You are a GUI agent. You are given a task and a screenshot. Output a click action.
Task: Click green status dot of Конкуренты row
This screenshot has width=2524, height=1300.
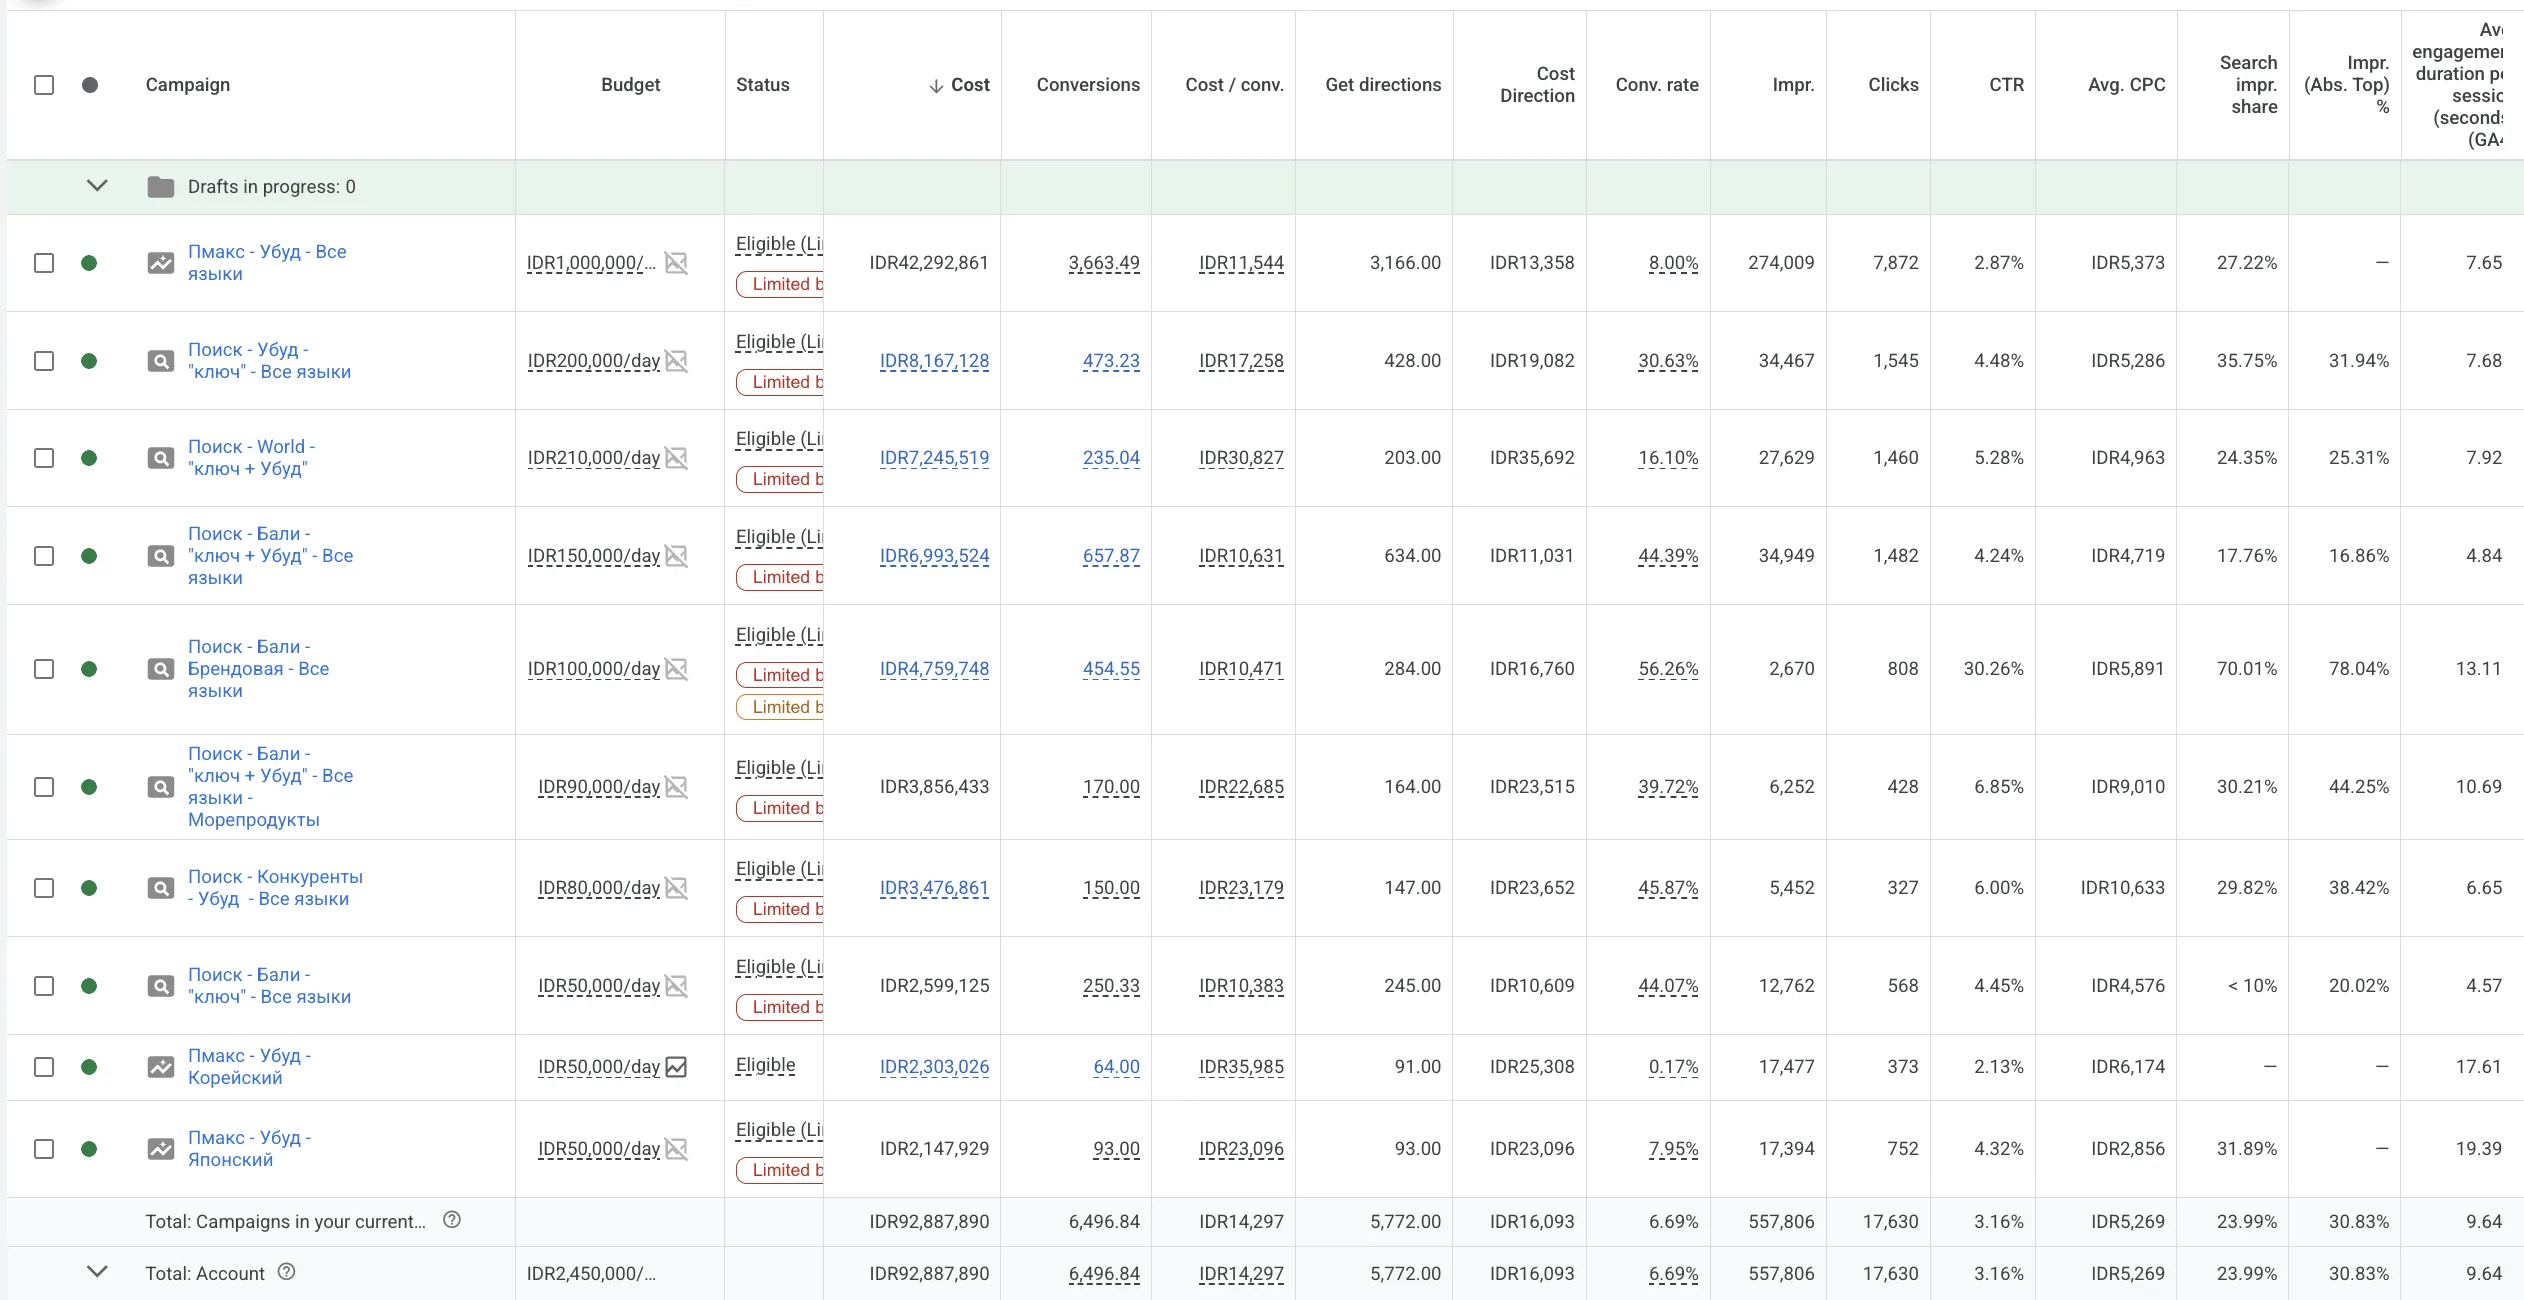[x=89, y=888]
